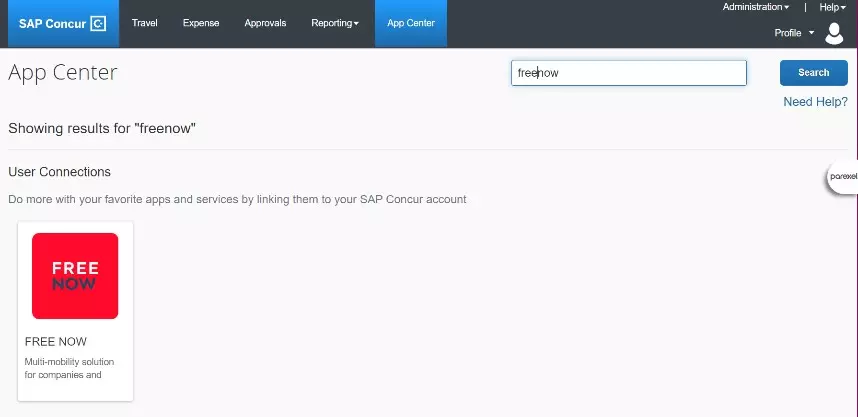Click the Multi-mobility solution description text
858x417 pixels.
coord(69,368)
